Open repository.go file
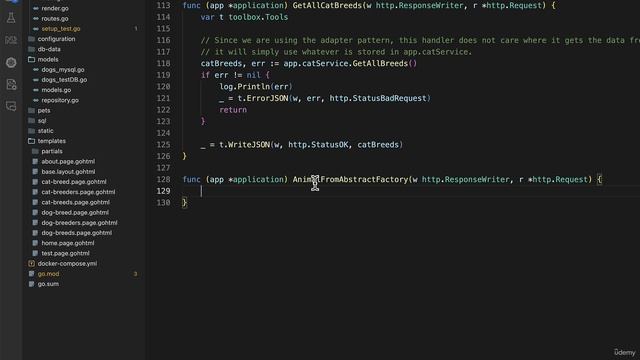The image size is (640, 360). (x=60, y=100)
